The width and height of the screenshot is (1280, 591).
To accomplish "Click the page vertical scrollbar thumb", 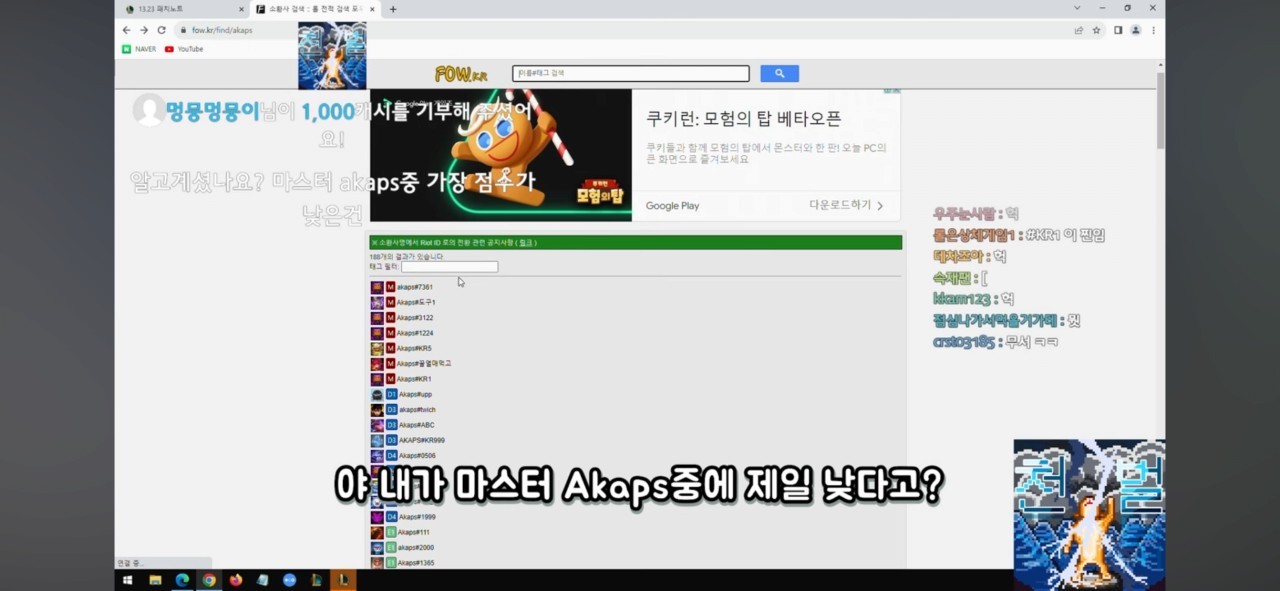I will tap(1160, 110).
